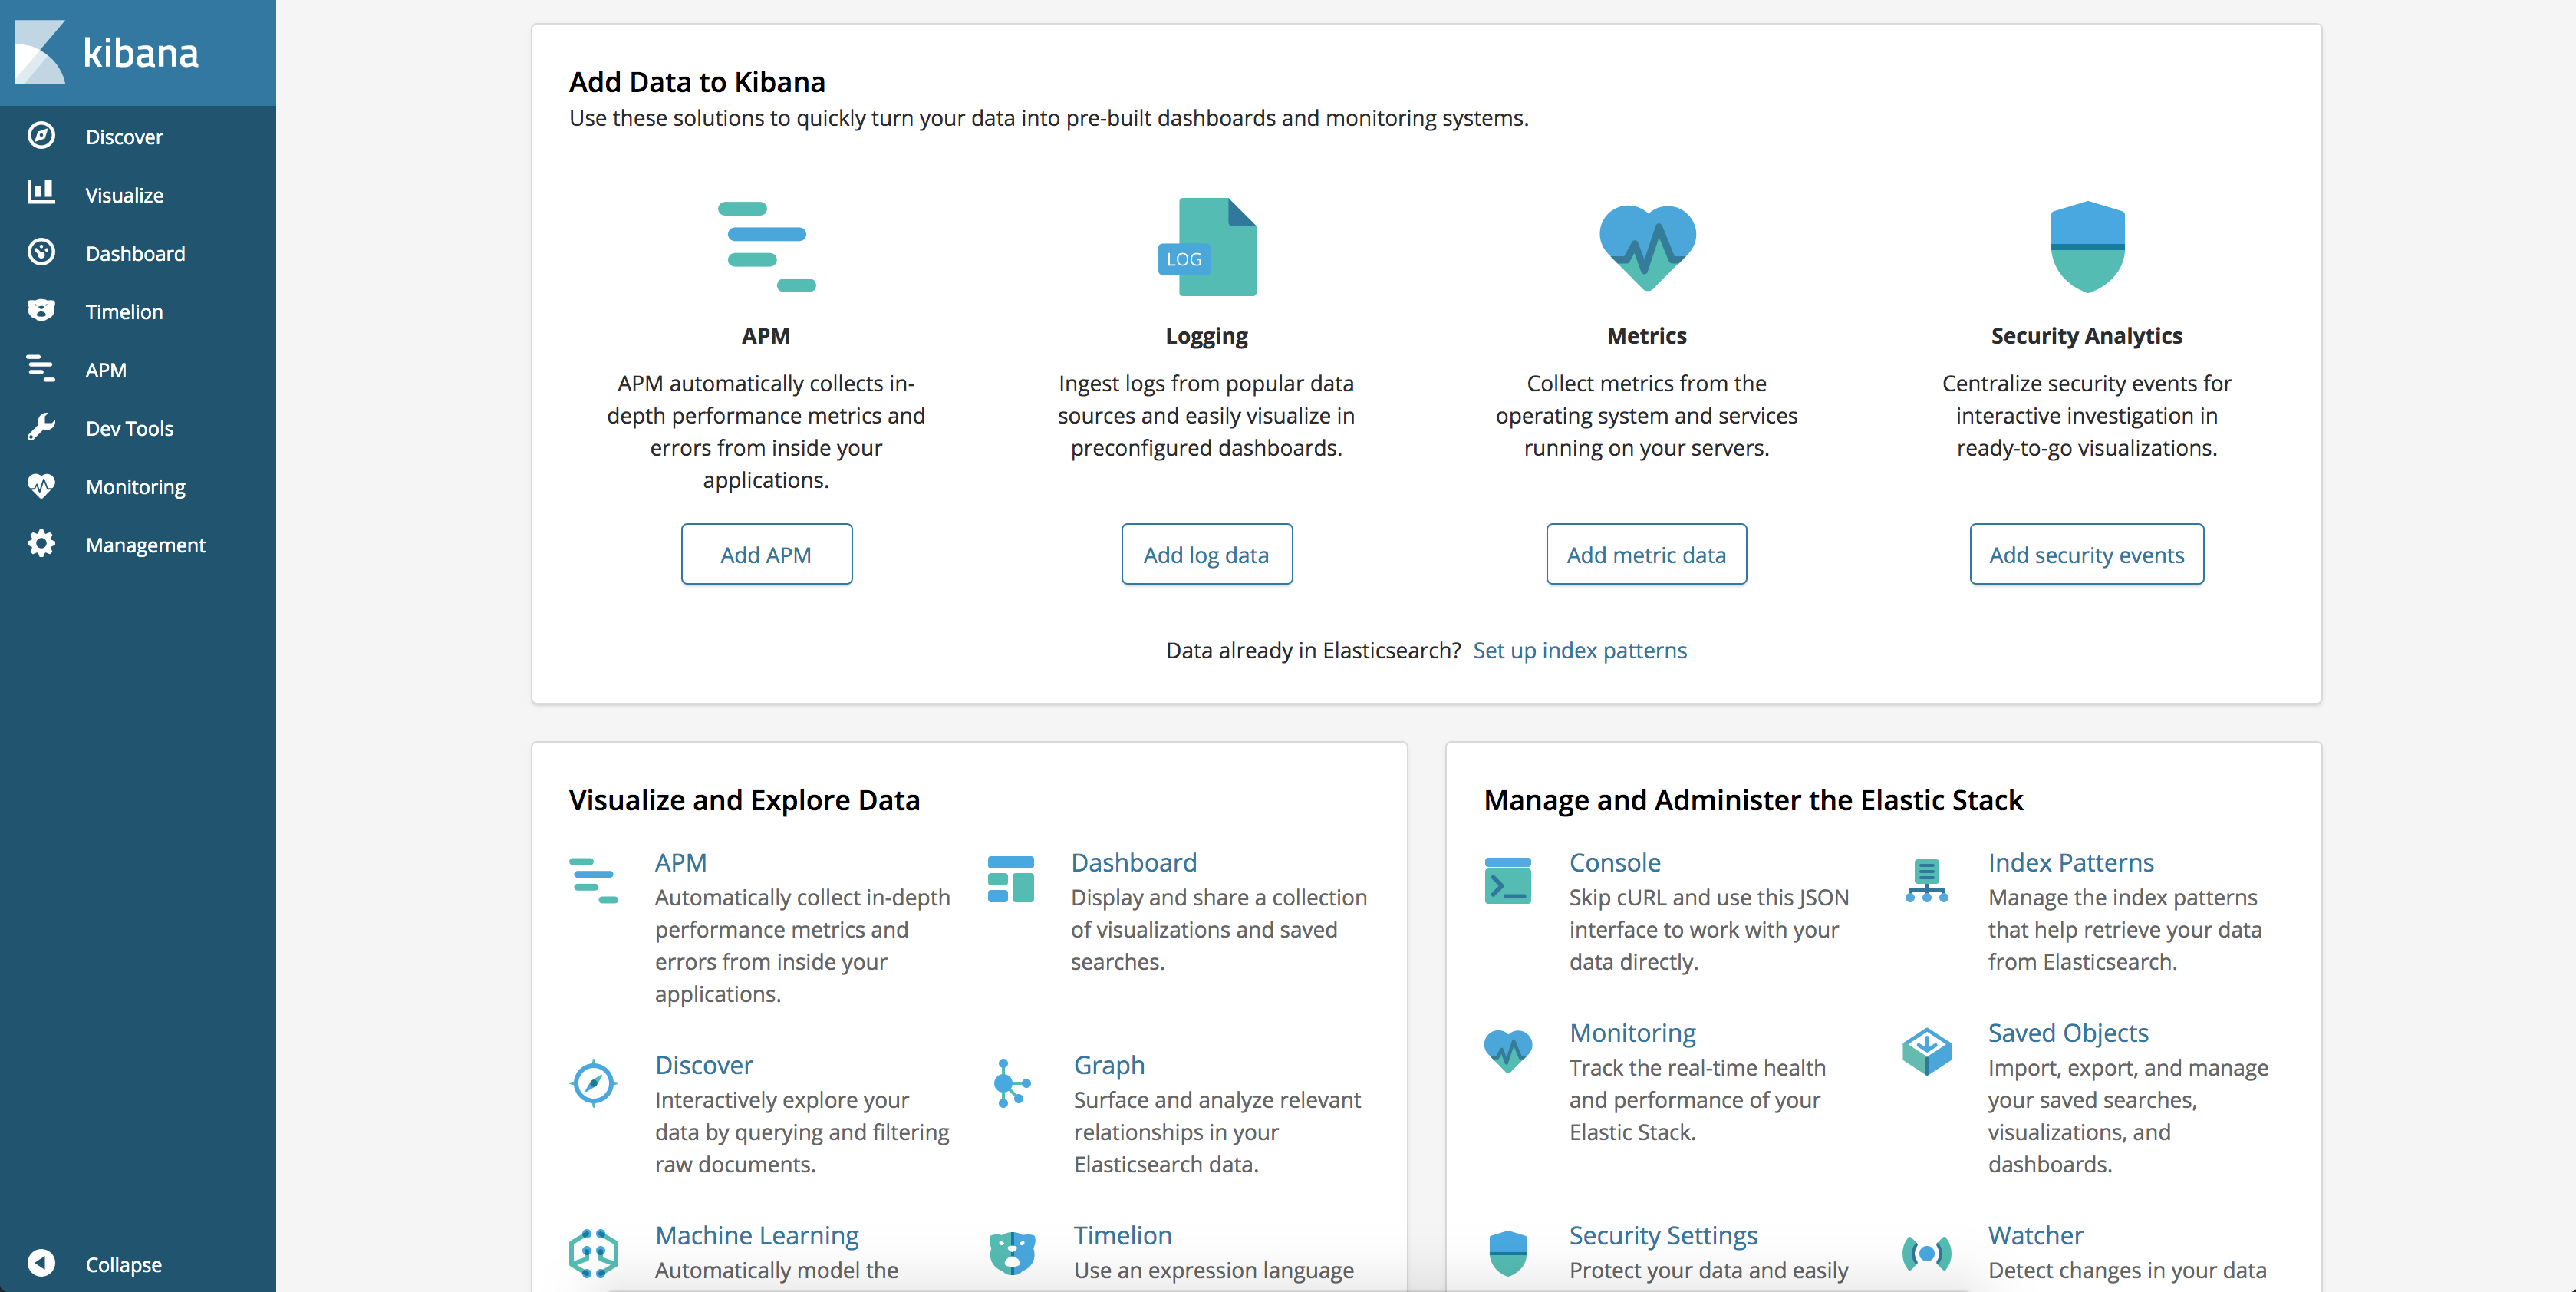Click the Management gear icon
2576x1292 pixels.
pos(41,544)
